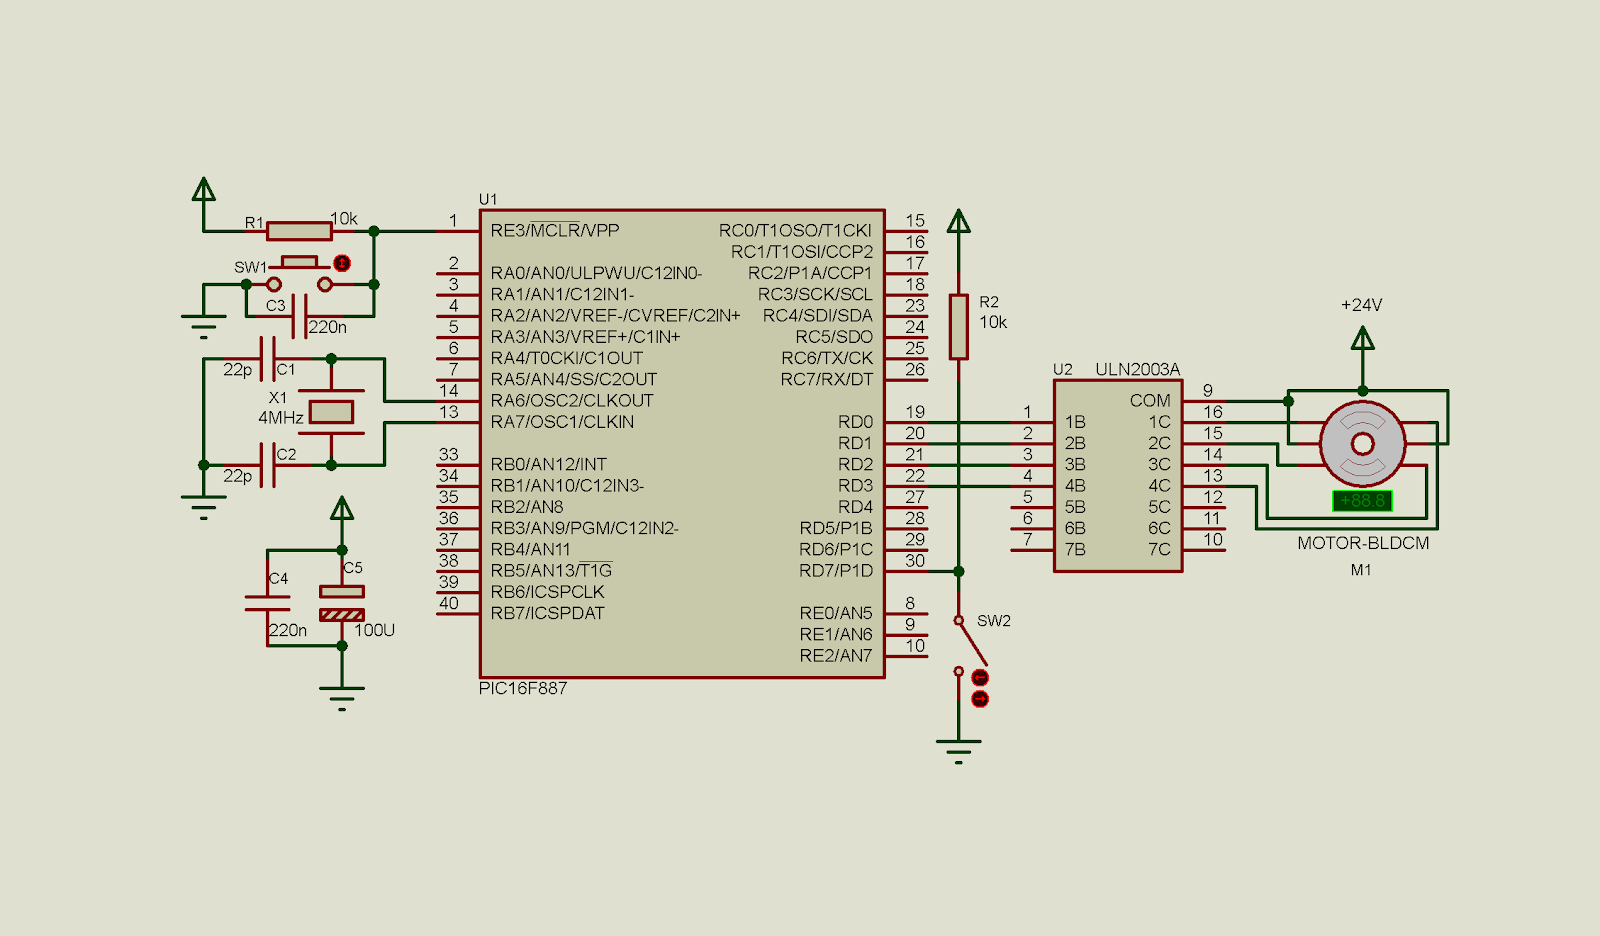Screen dimensions: 1600x936
Task: Click the RD7/P1D pin label
Action: pos(836,571)
